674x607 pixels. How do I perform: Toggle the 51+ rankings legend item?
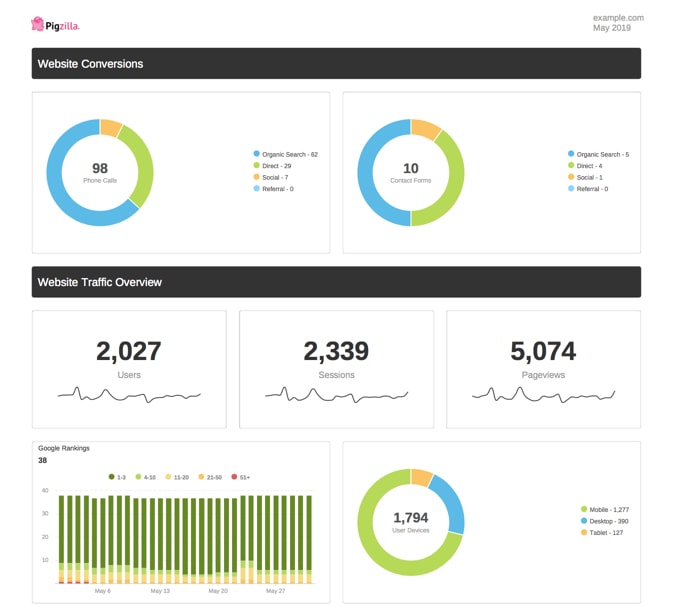(x=241, y=477)
